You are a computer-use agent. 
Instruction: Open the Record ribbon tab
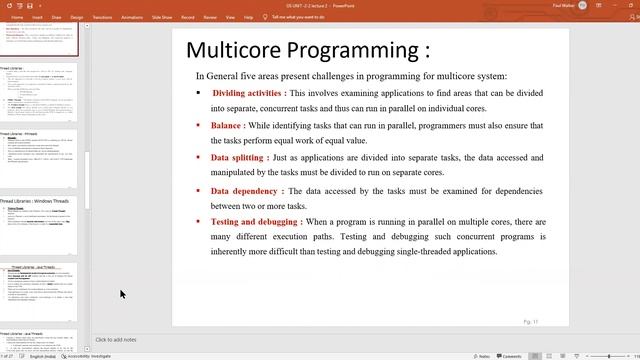pos(188,18)
